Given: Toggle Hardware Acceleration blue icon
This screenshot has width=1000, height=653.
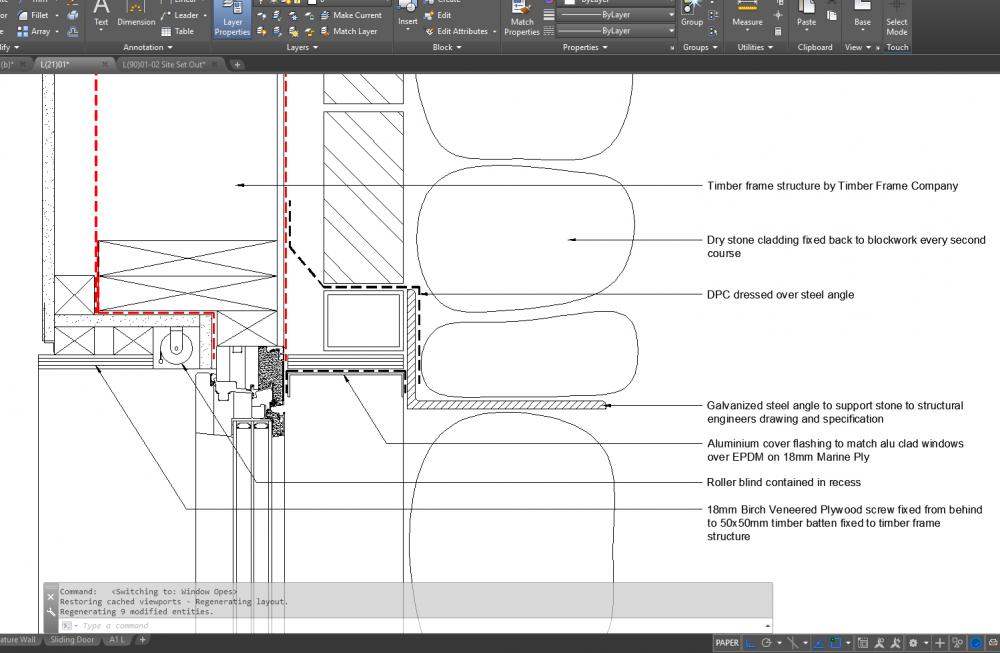Looking at the screenshot, I should click(975, 643).
